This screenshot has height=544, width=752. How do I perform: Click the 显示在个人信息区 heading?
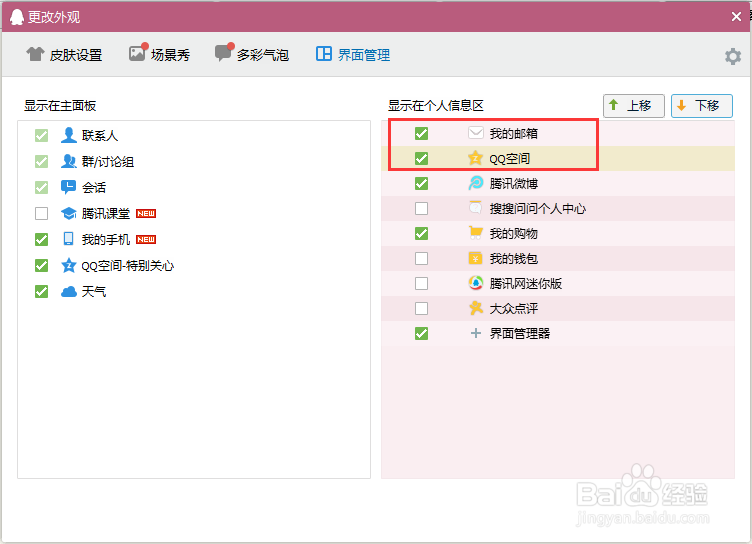(x=435, y=106)
